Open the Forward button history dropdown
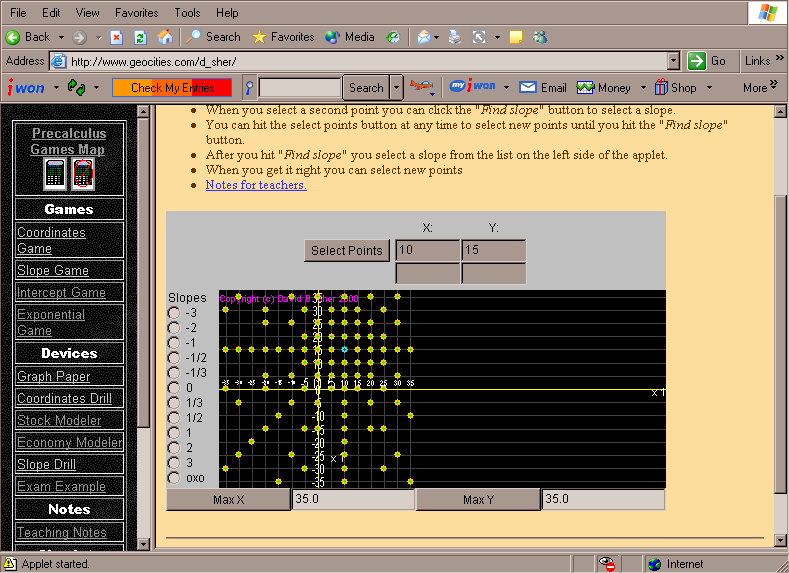This screenshot has height=573, width=789. pyautogui.click(x=99, y=37)
